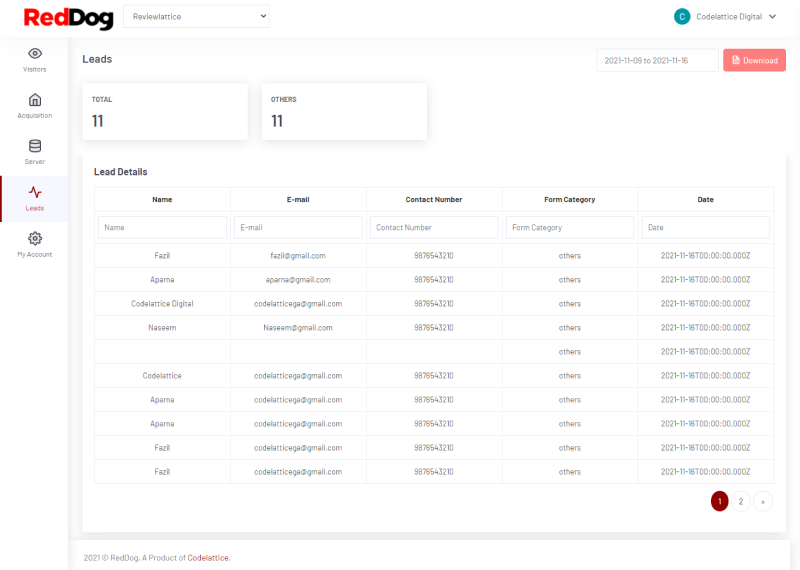Click the Naseem name cell

coord(162,328)
